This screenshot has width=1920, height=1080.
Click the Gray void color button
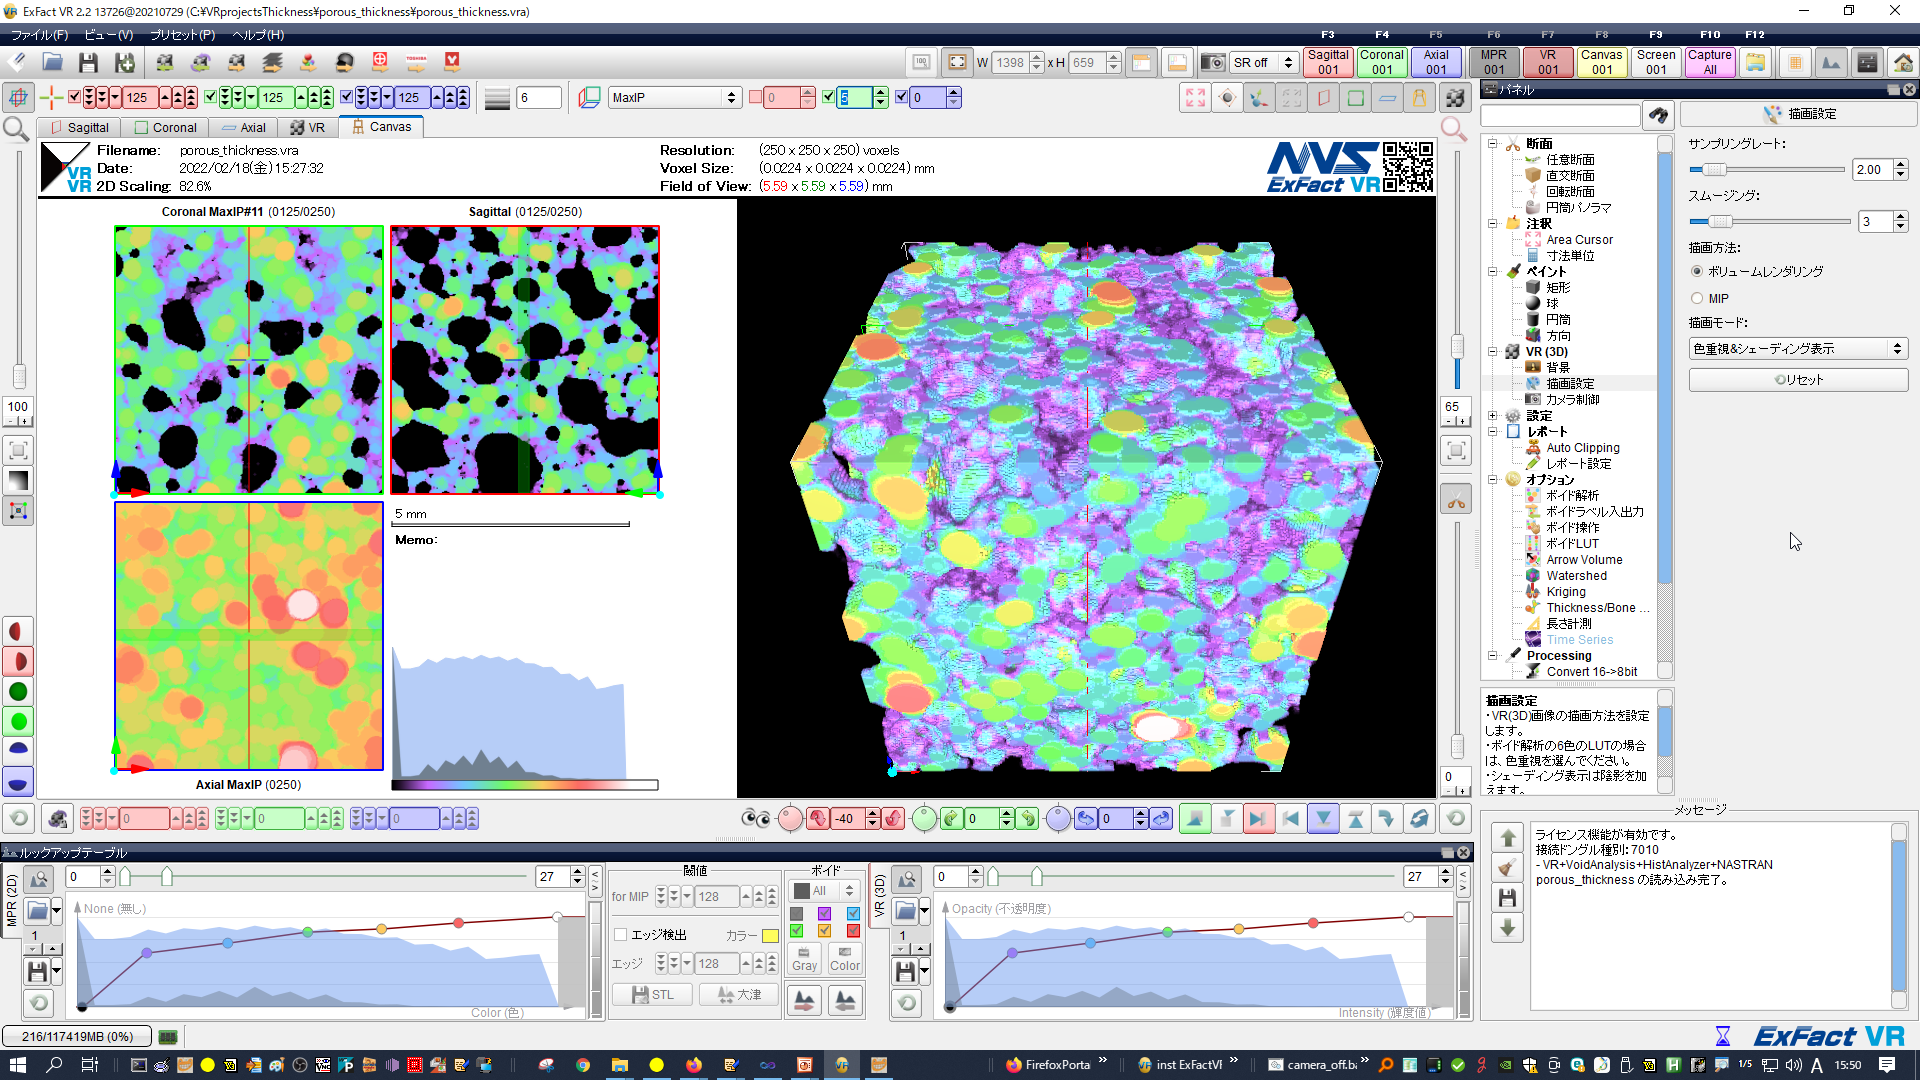(804, 958)
